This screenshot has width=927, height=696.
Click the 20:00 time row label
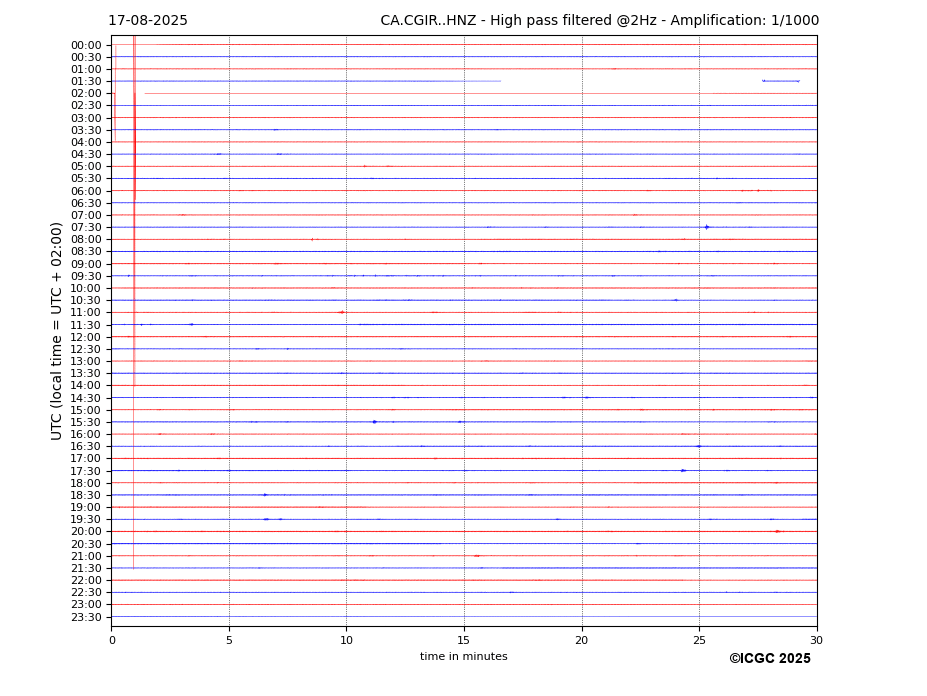(x=86, y=532)
